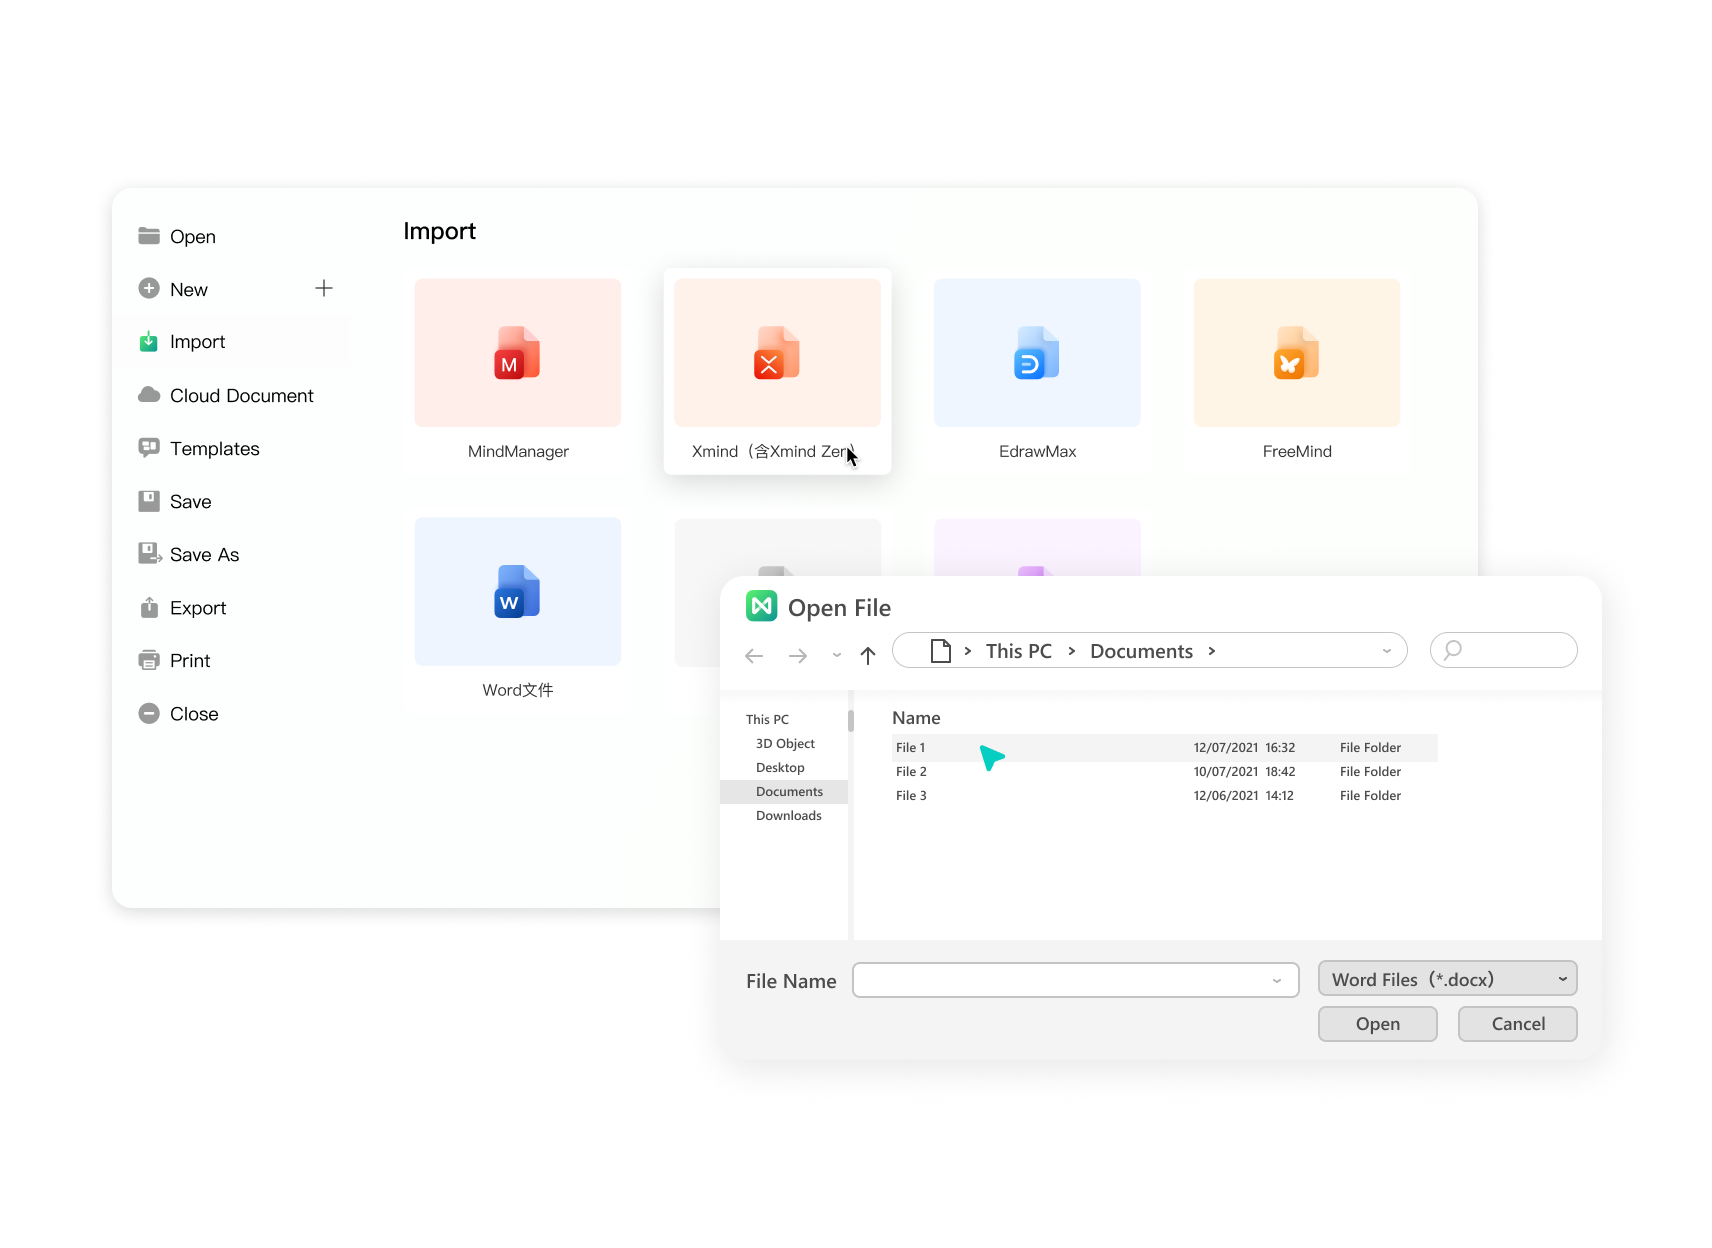
Task: Expand chevron between This PC and Documents
Action: point(1072,651)
